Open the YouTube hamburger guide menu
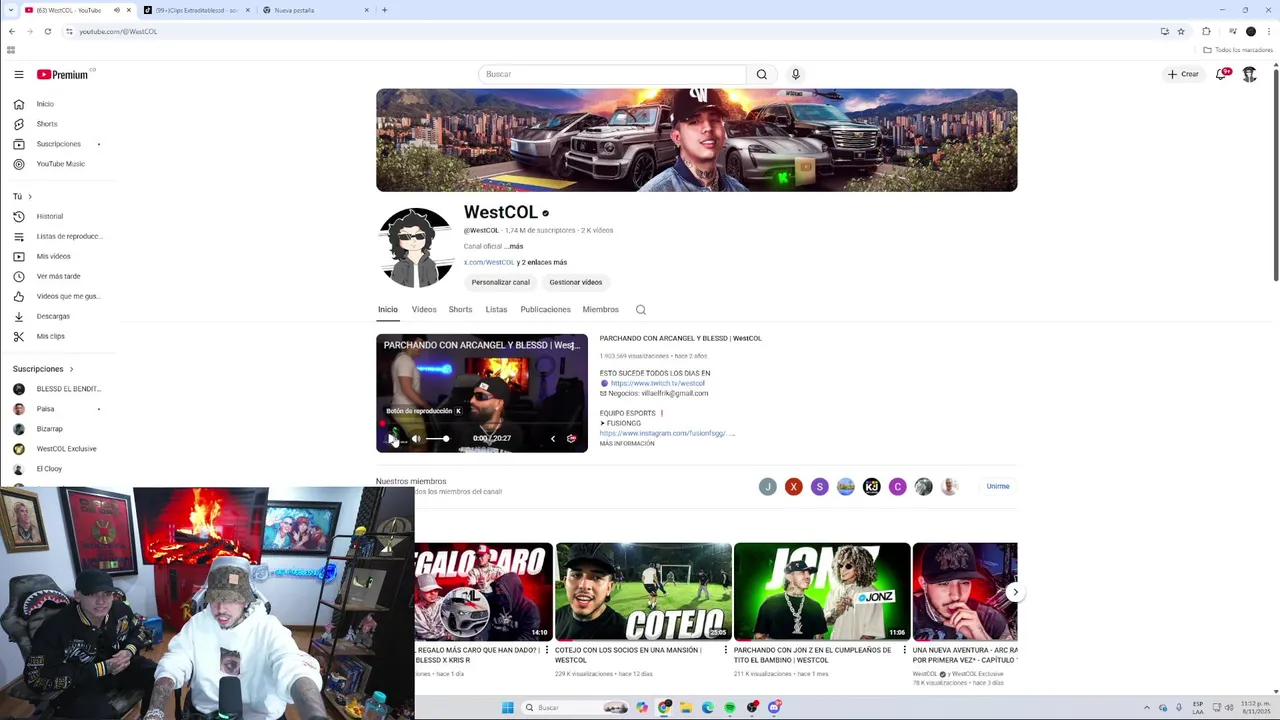 coord(19,74)
